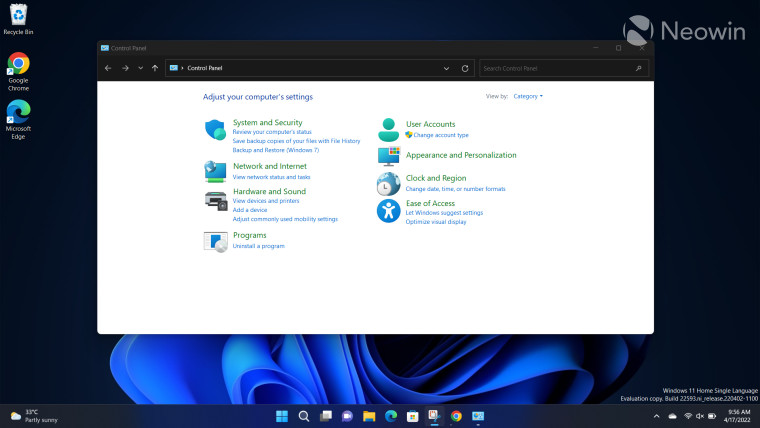Click the Hardware and Sound printer icon
Image resolution: width=760 pixels, height=428 pixels.
215,200
